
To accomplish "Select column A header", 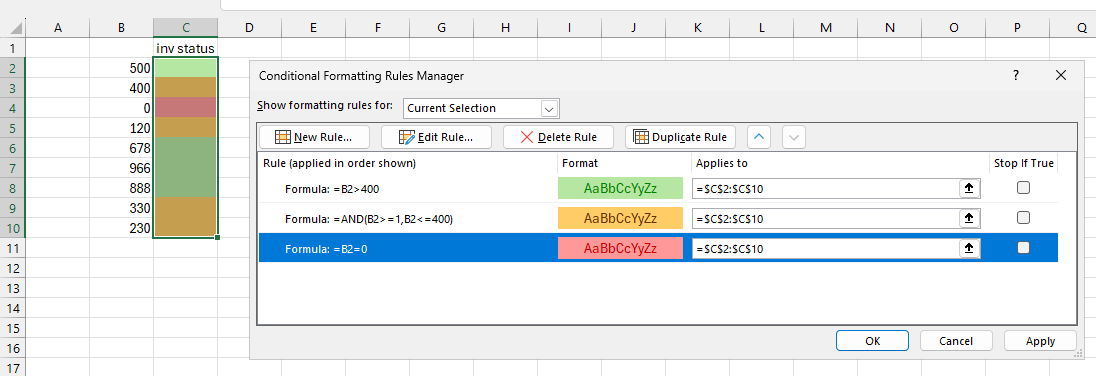I will pos(57,28).
